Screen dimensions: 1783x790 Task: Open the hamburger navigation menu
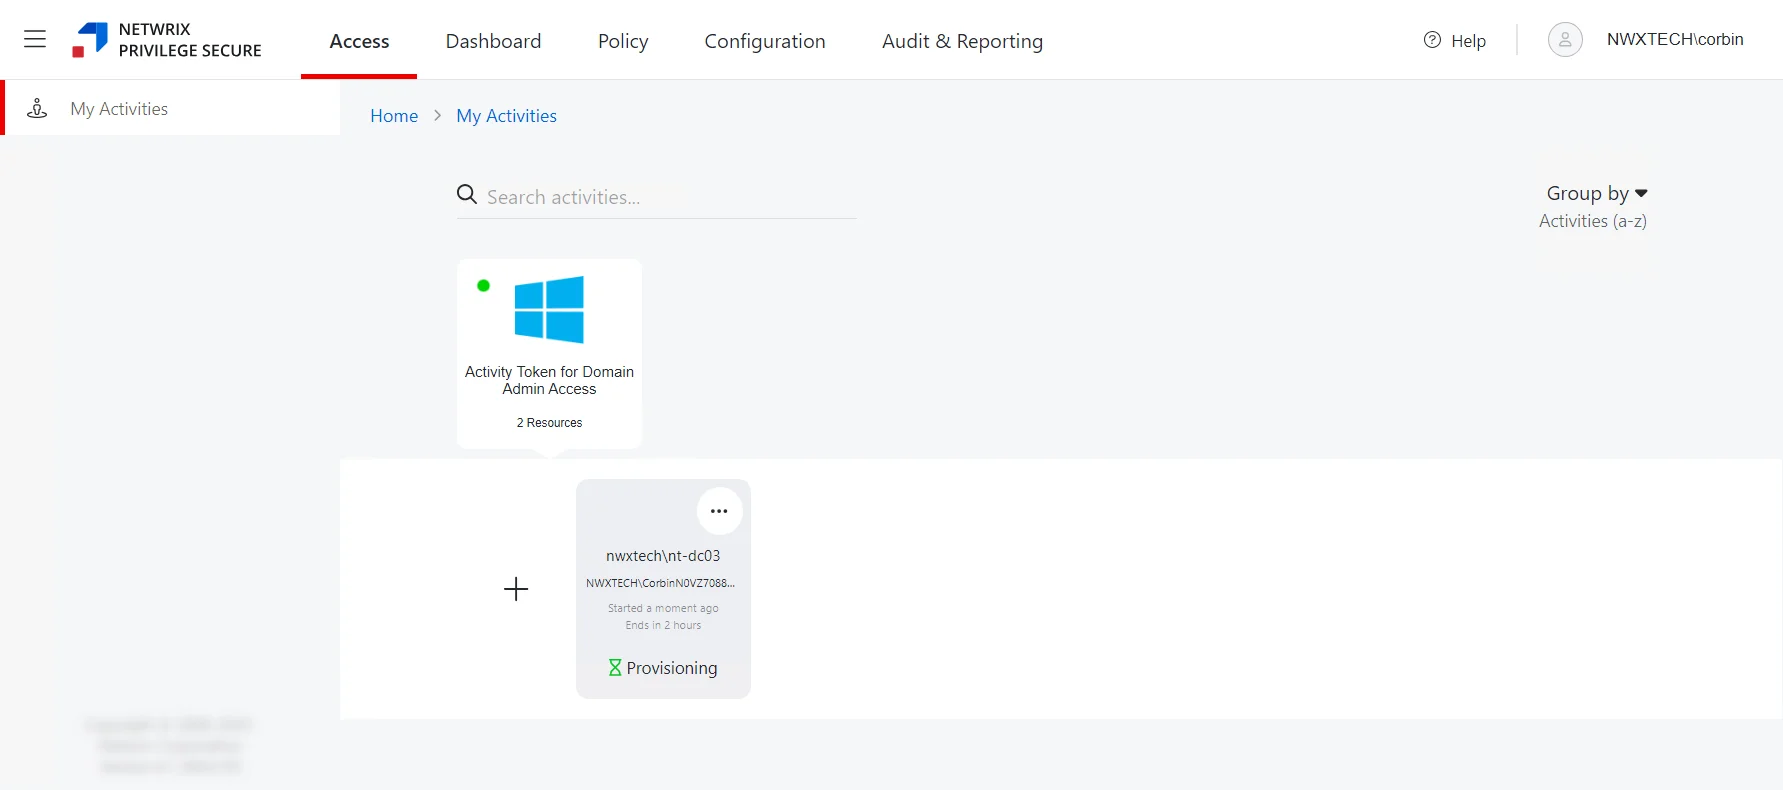coord(35,39)
